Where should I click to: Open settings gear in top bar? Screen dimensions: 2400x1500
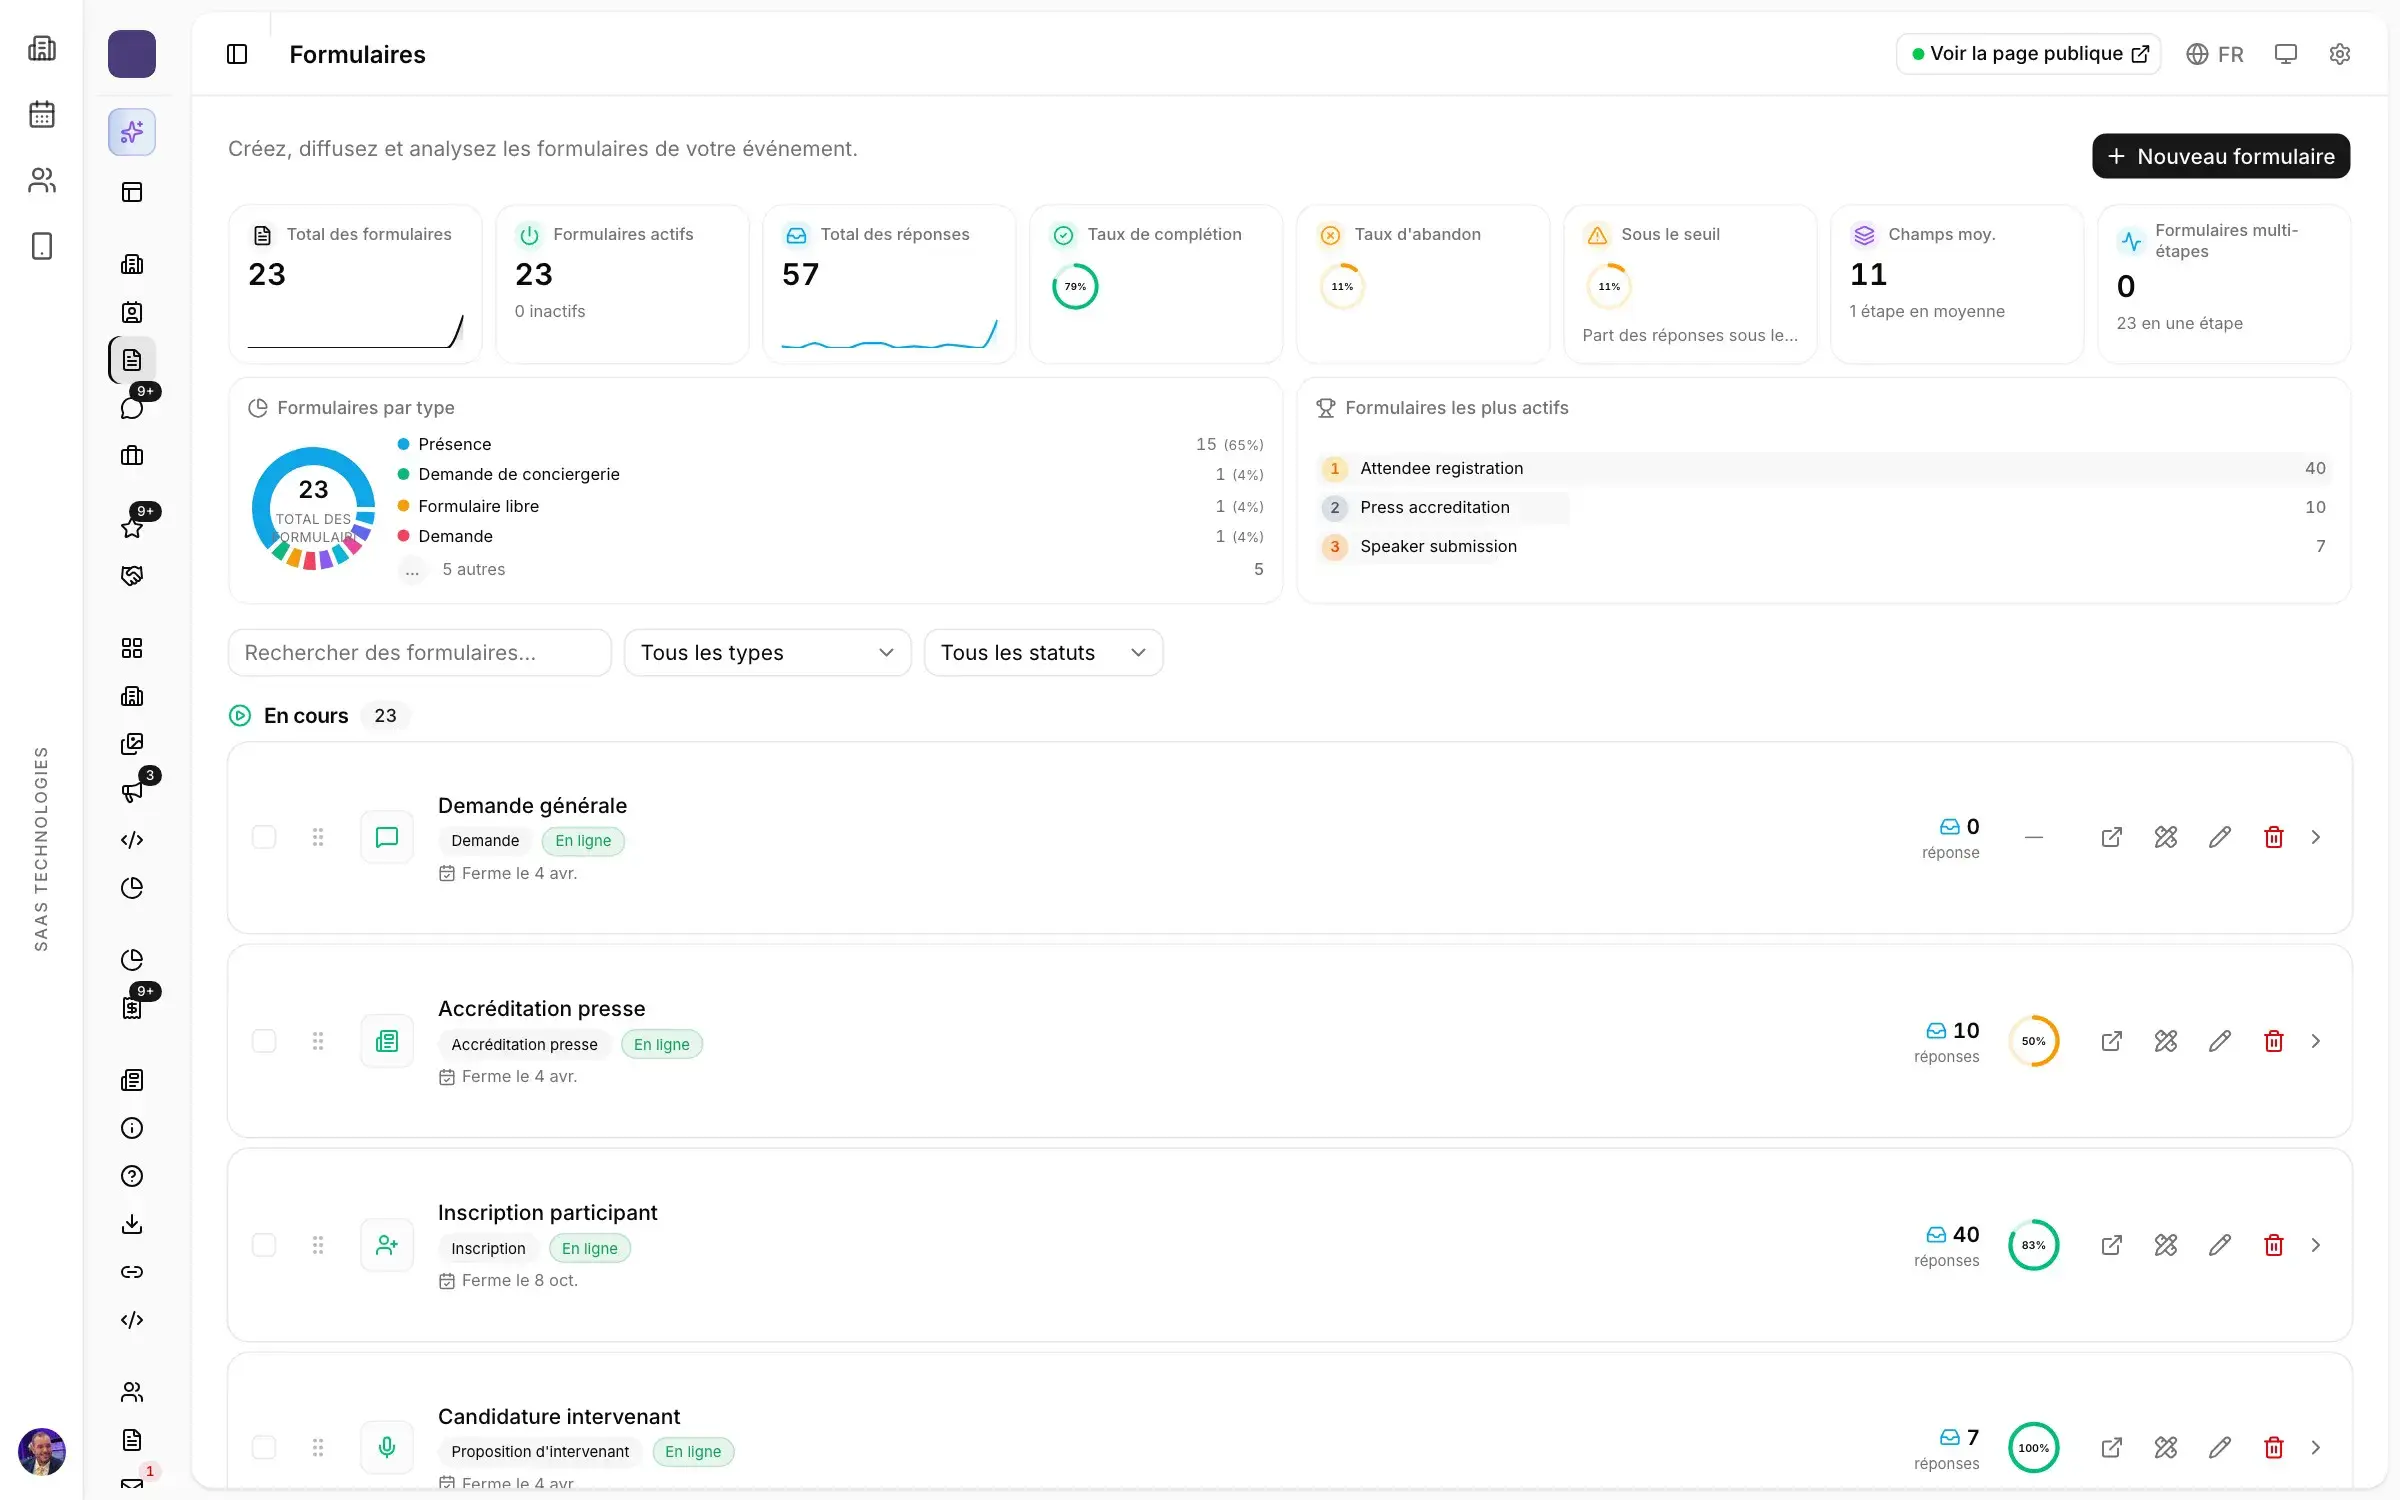pos(2339,54)
